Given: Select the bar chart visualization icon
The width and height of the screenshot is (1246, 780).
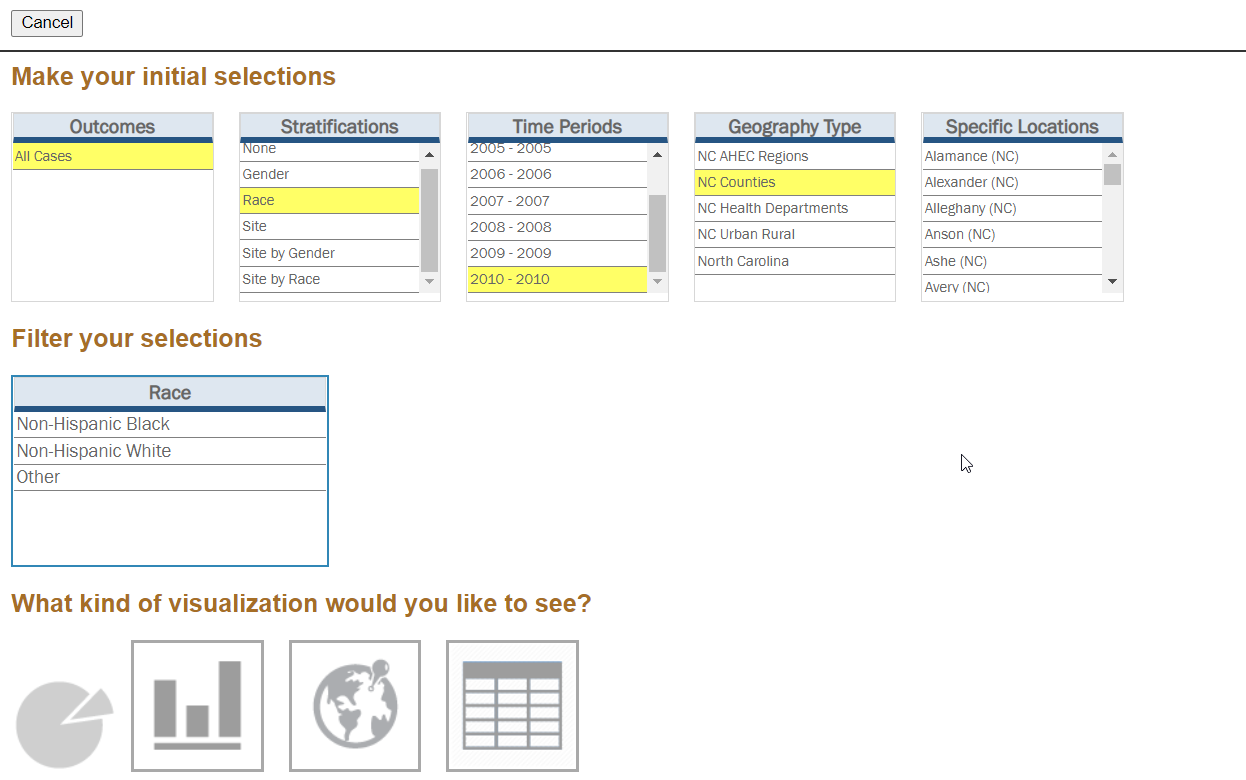Looking at the screenshot, I should [197, 706].
